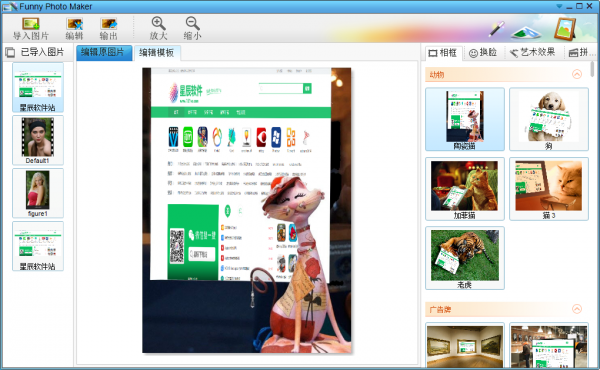Click the Funny Photo Maker app icon
Viewport: 600px width, 370px height.
point(10,7)
